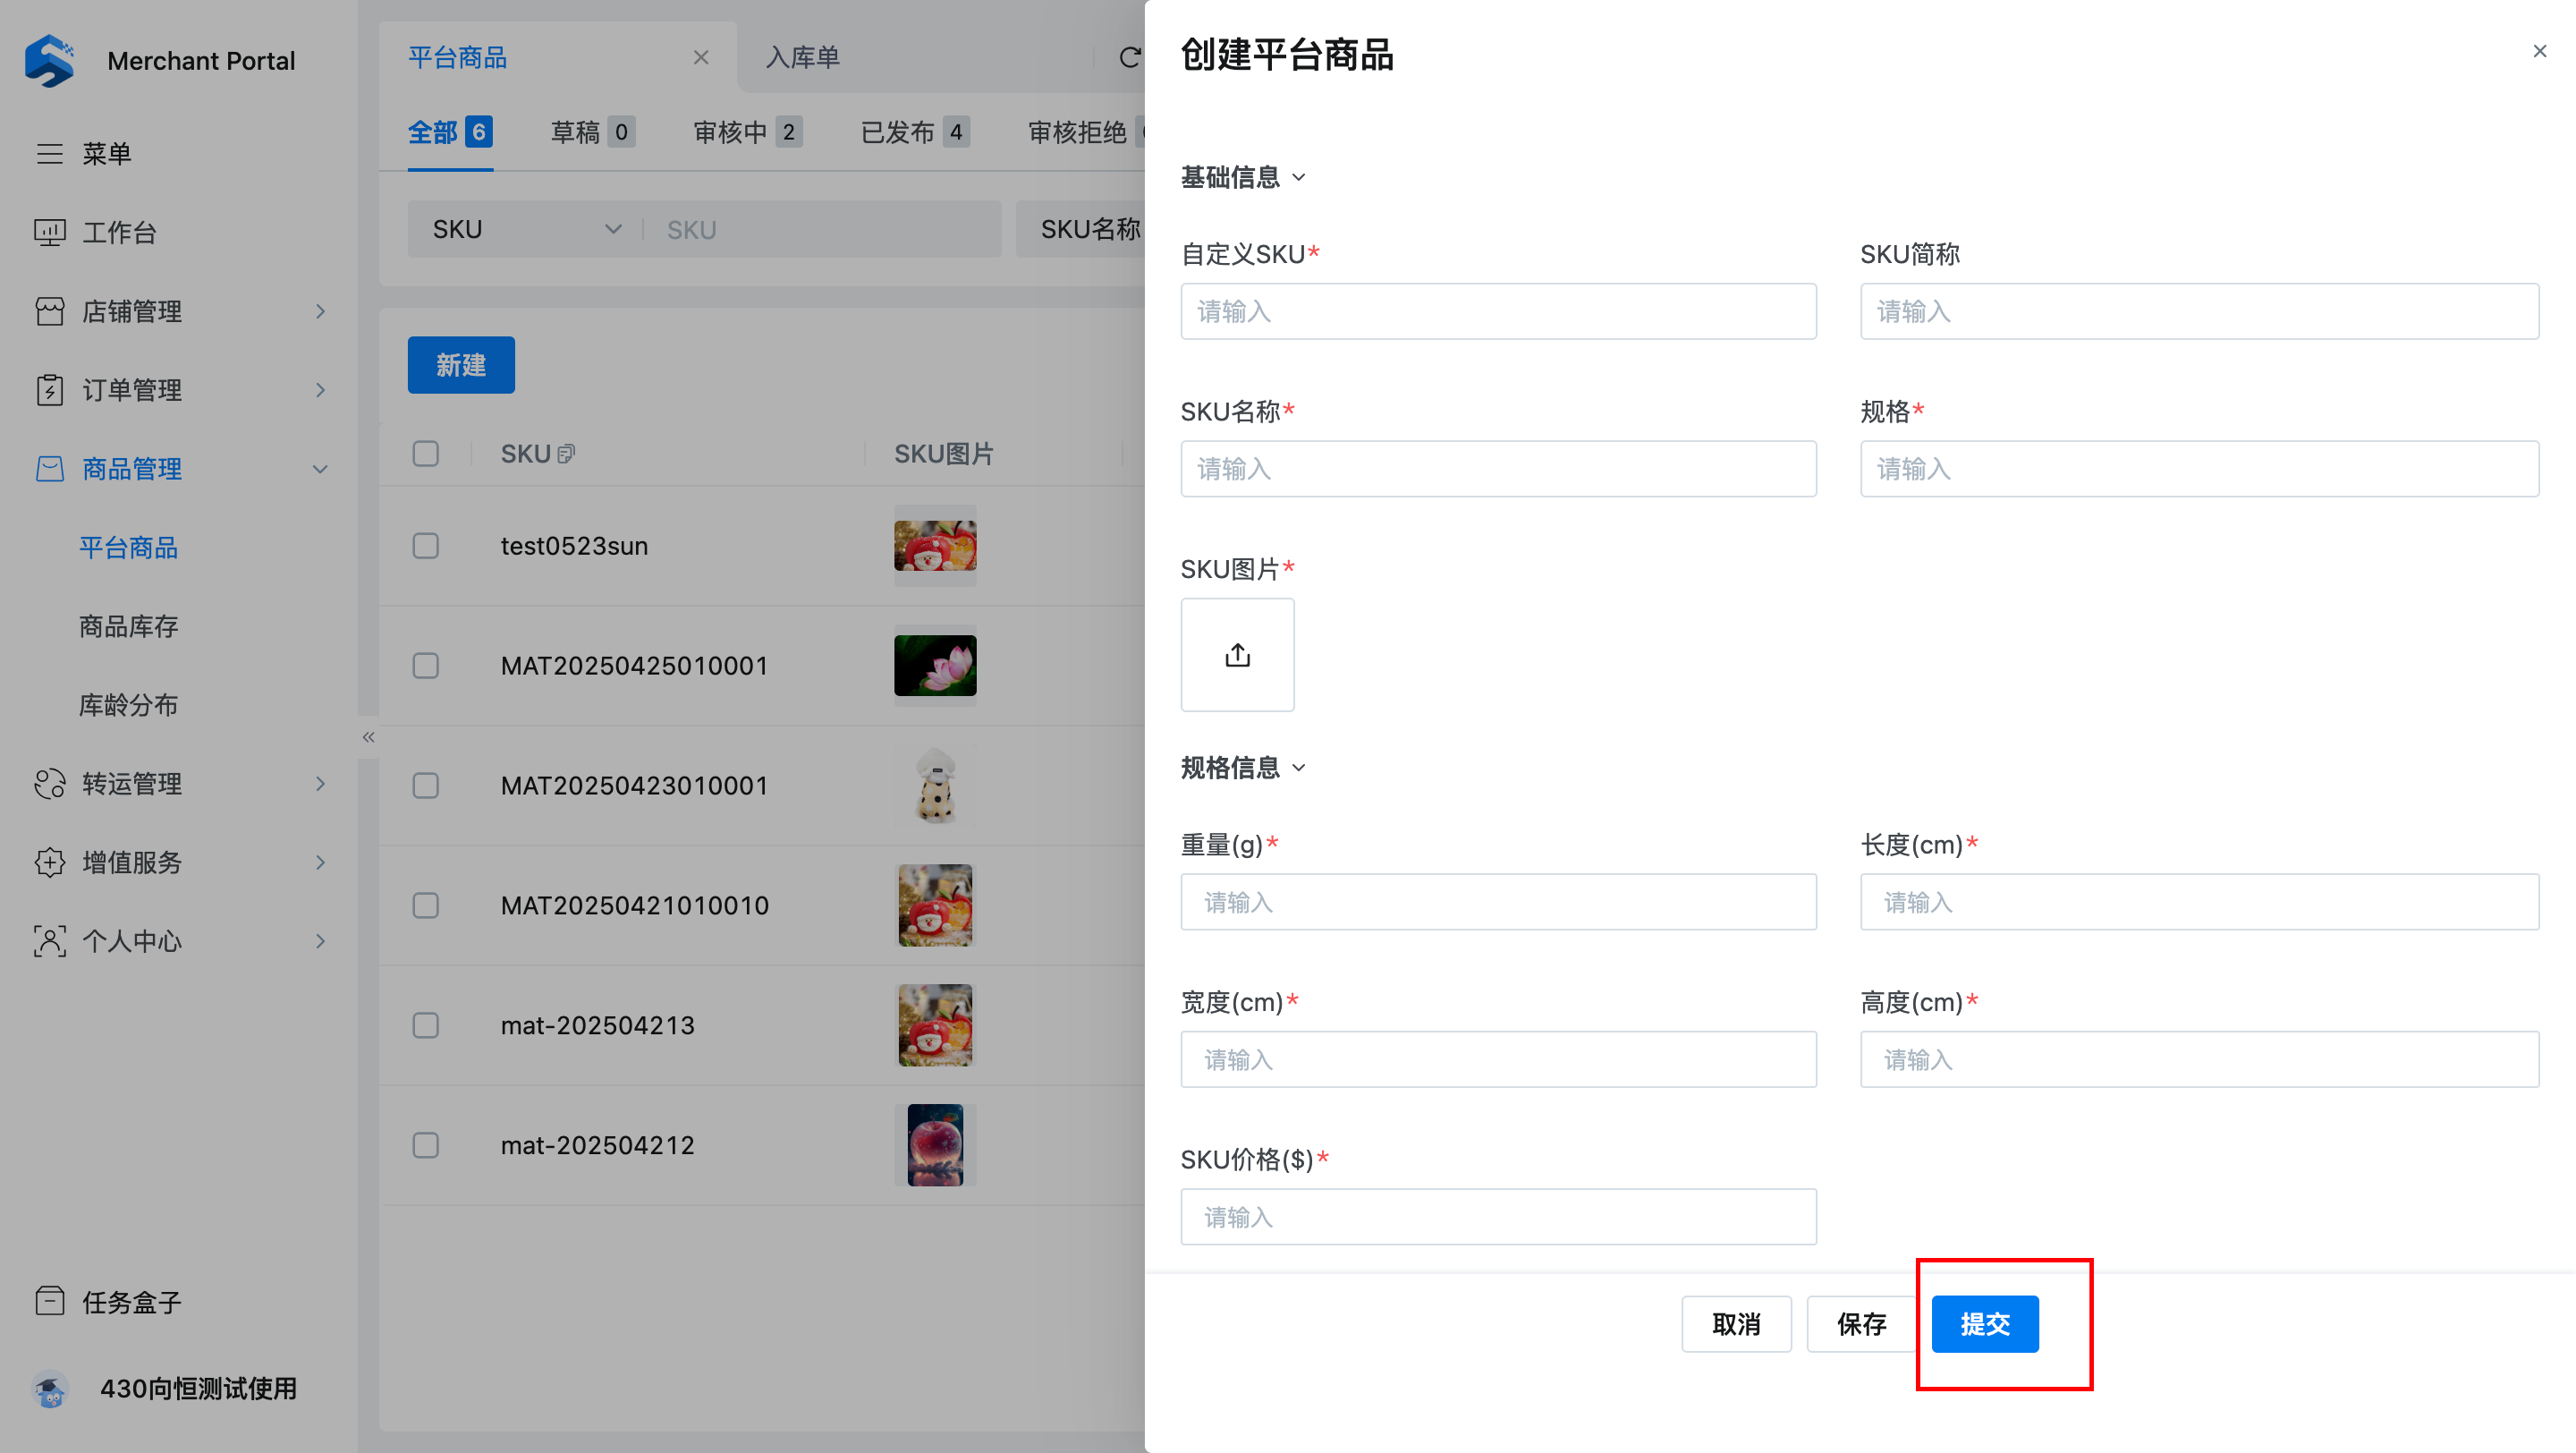Click the SKU image upload icon

1237,655
